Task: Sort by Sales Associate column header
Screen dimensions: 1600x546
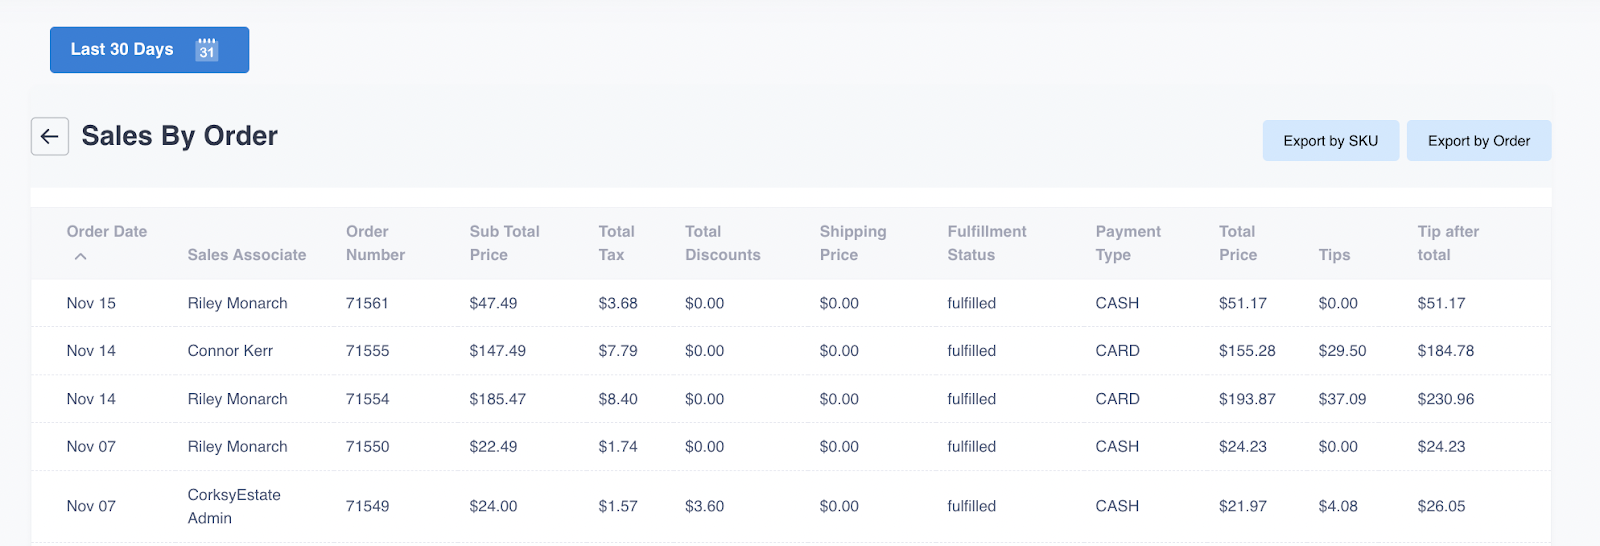Action: click(x=246, y=255)
